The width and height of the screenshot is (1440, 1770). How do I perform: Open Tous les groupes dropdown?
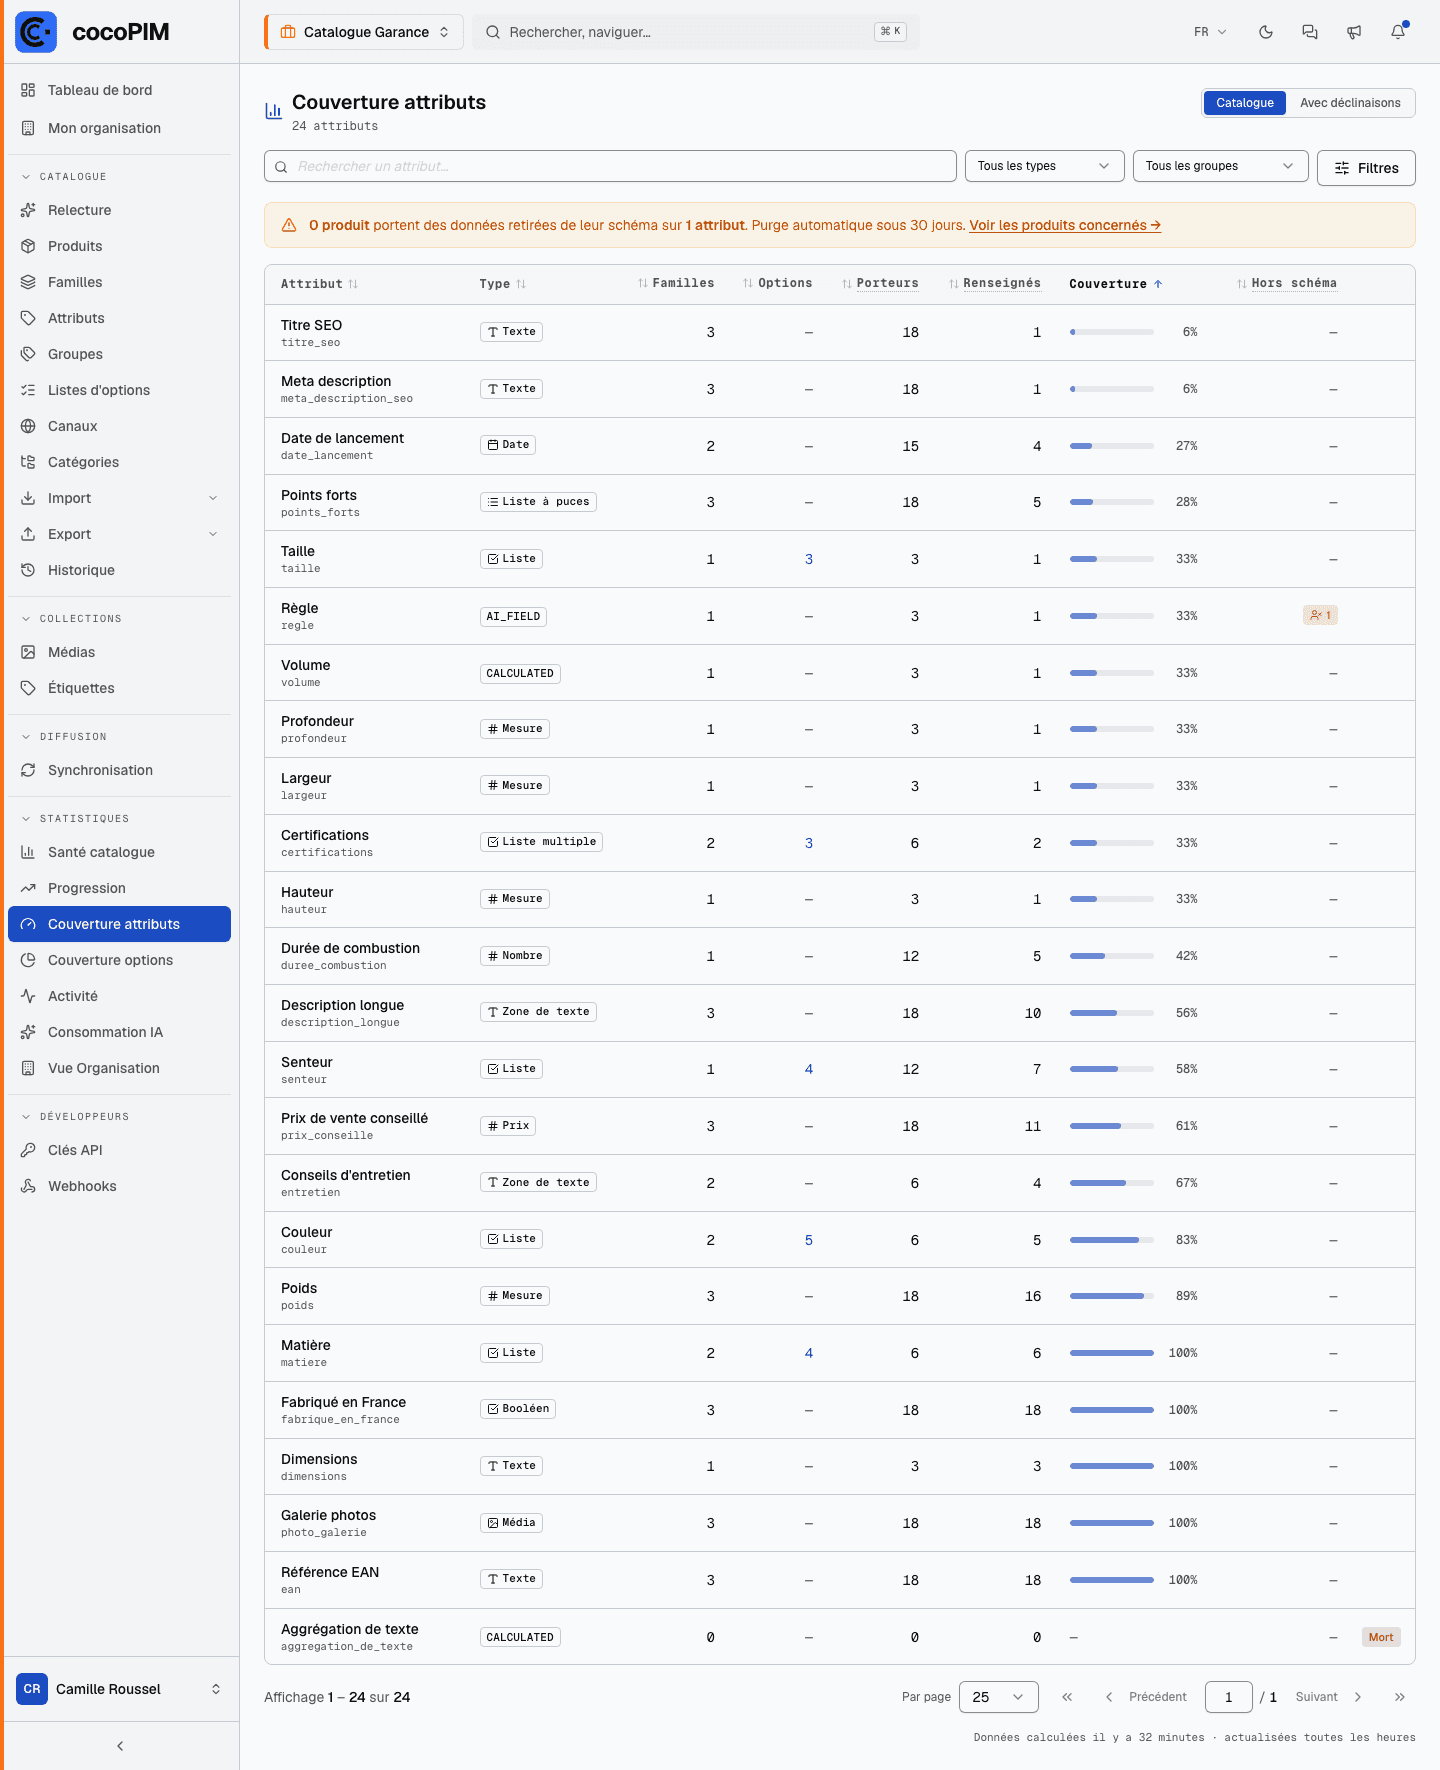pyautogui.click(x=1221, y=166)
